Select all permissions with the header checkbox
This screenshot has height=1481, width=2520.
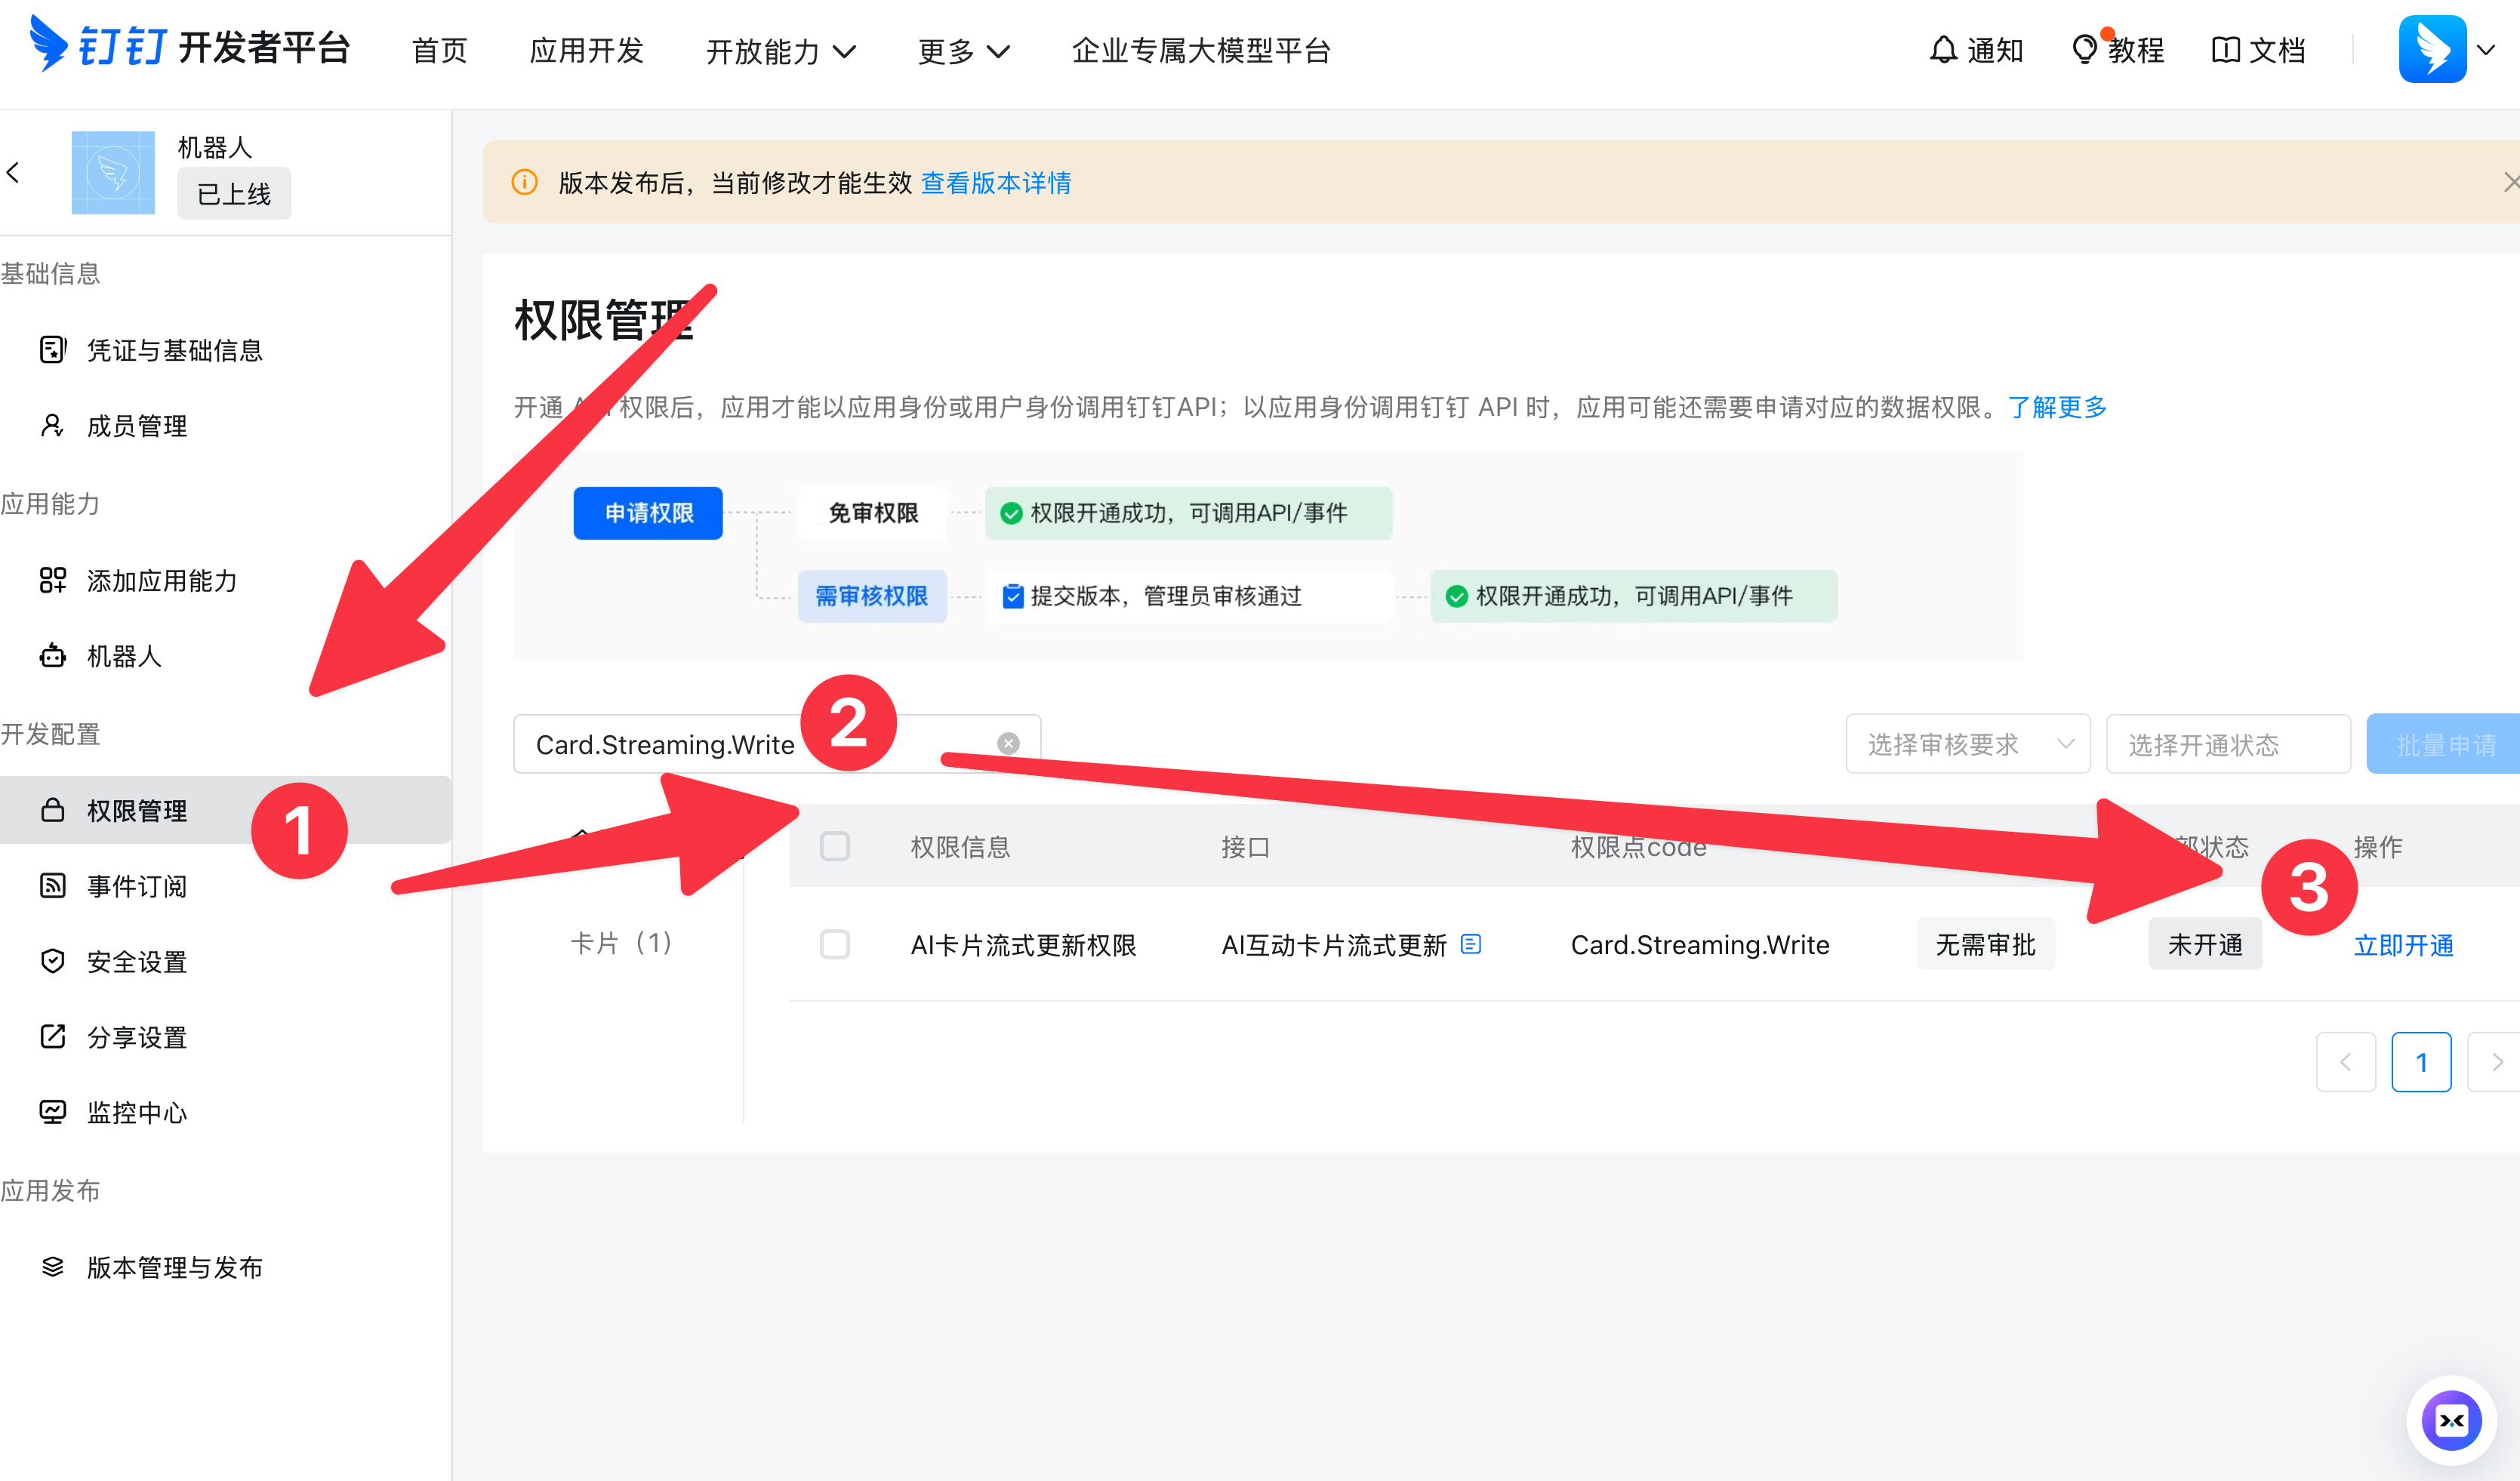[835, 846]
